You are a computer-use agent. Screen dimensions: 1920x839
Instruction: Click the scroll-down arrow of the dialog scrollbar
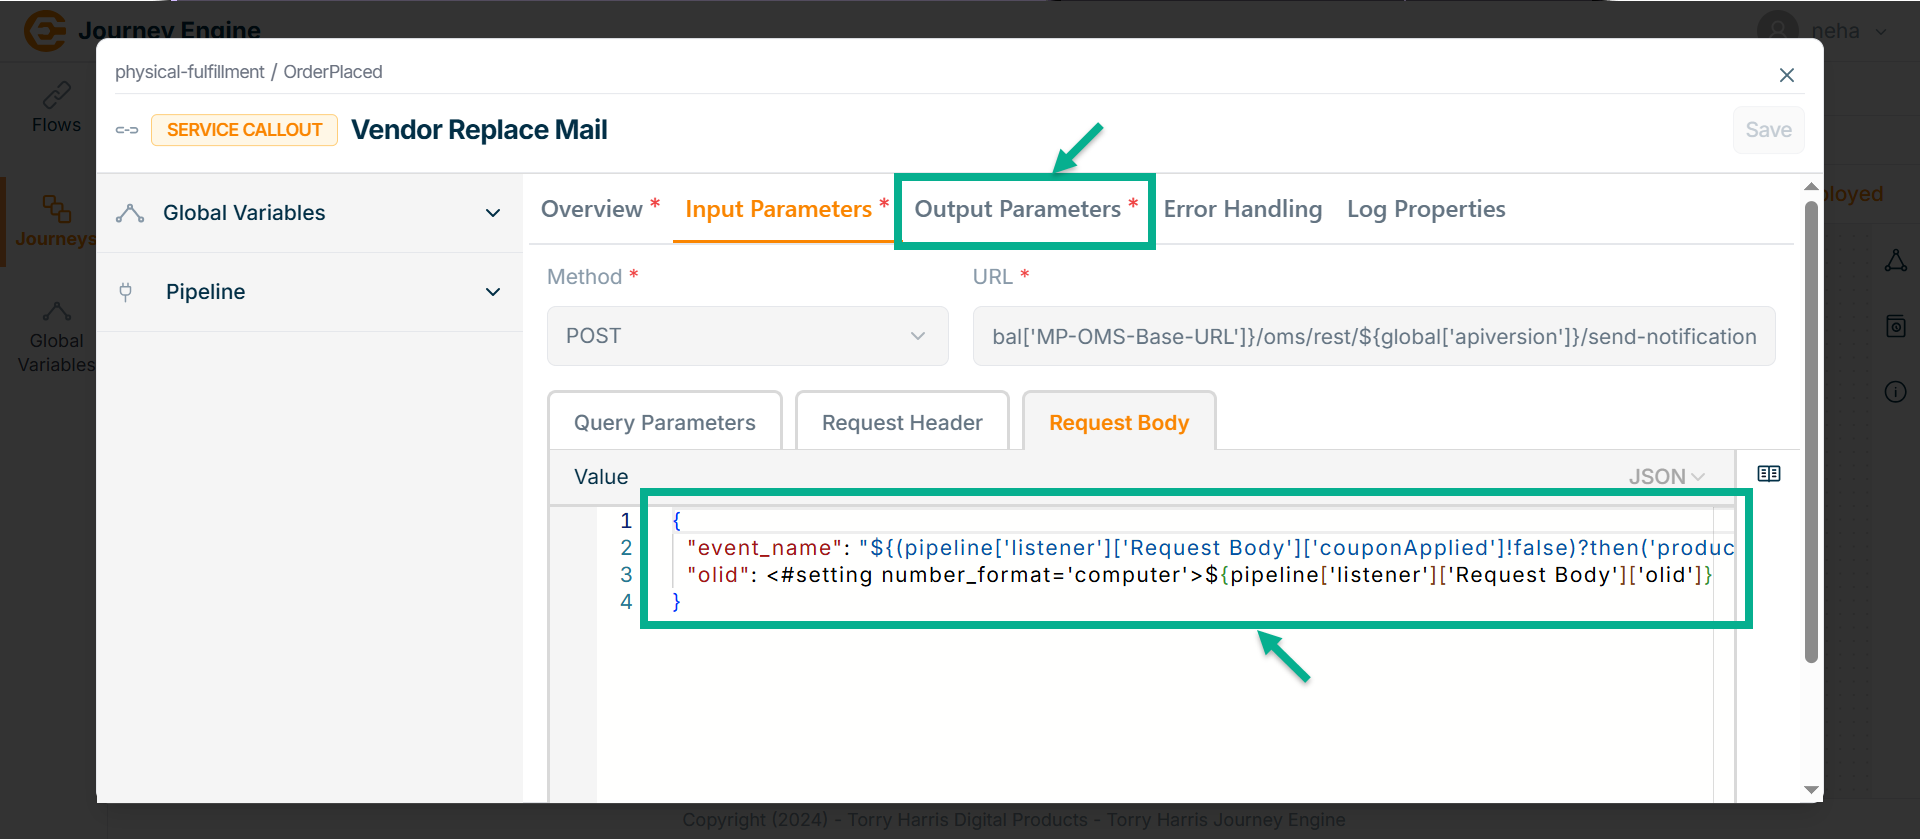tap(1810, 790)
